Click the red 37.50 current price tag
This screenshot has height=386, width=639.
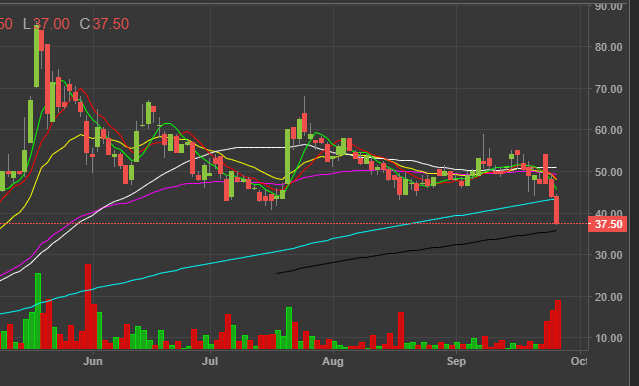[607, 224]
